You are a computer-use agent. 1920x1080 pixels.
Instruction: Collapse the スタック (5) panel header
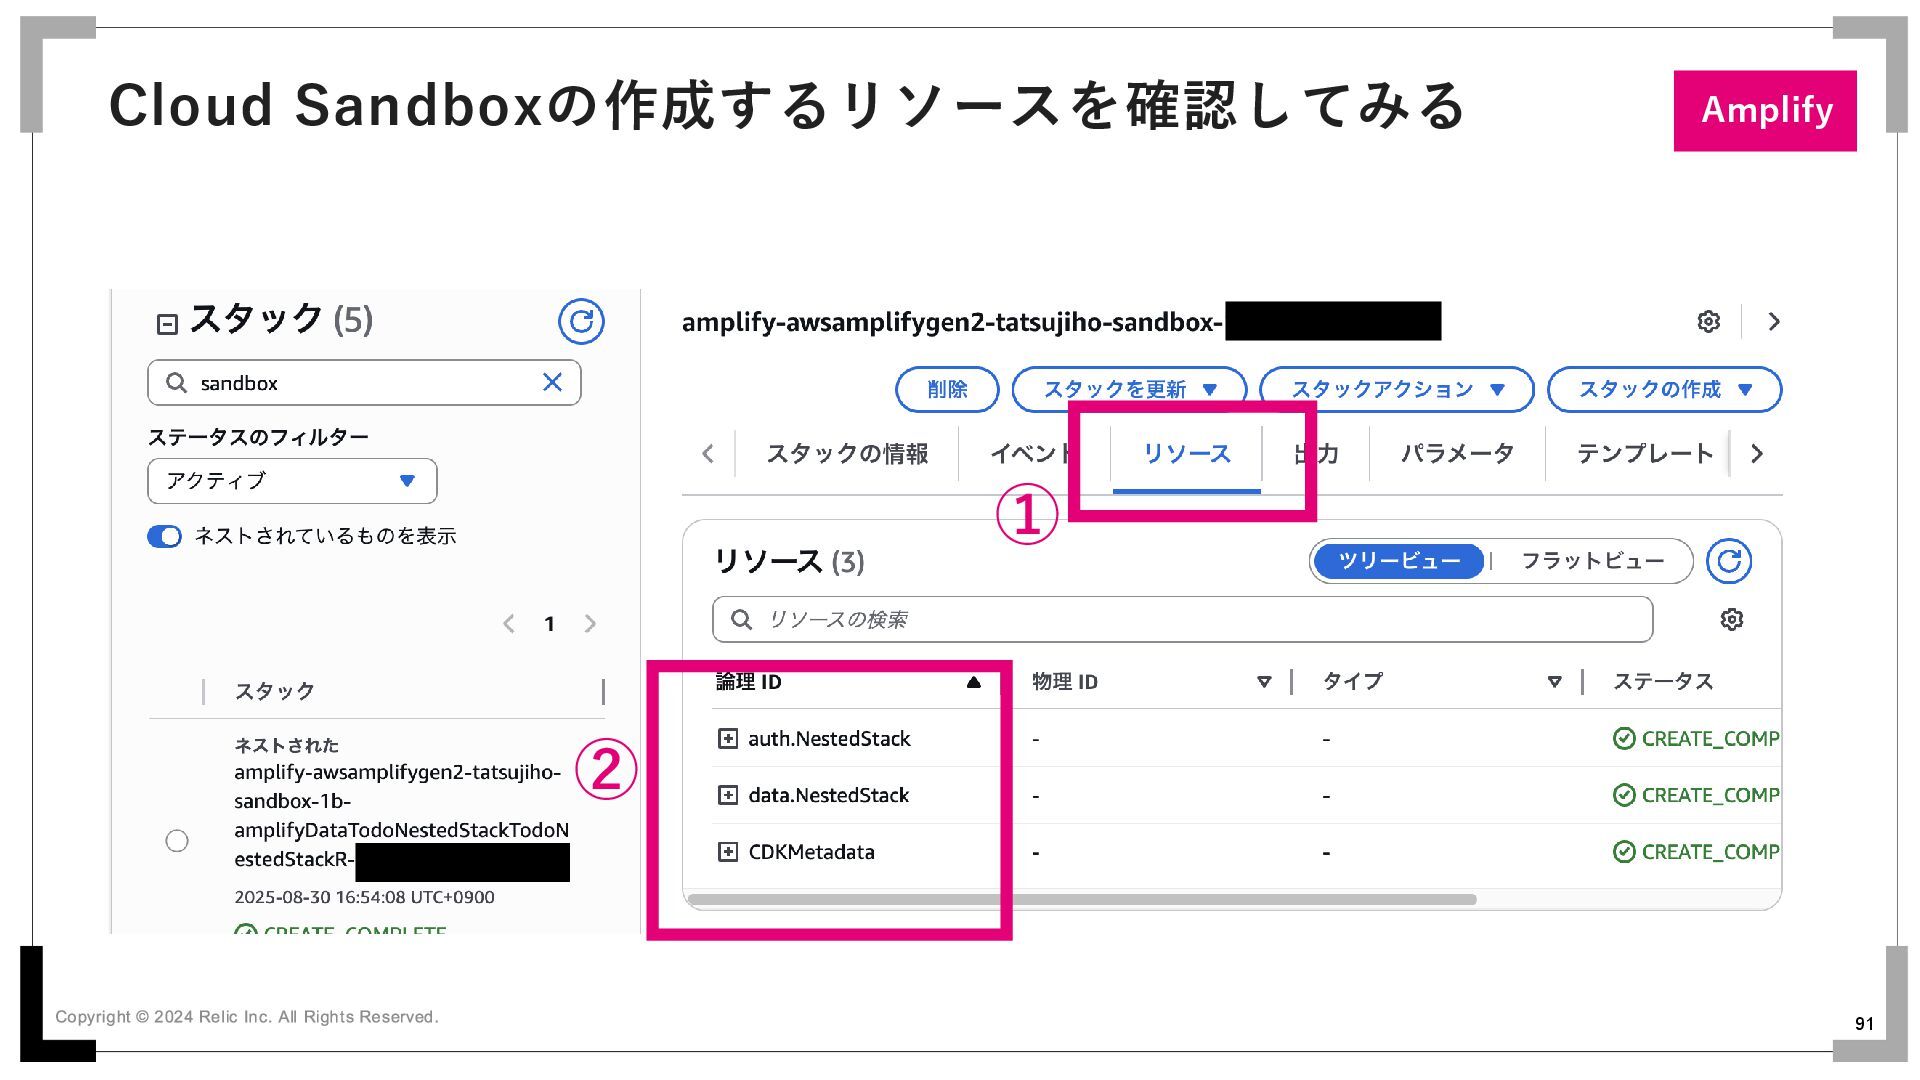pyautogui.click(x=167, y=324)
